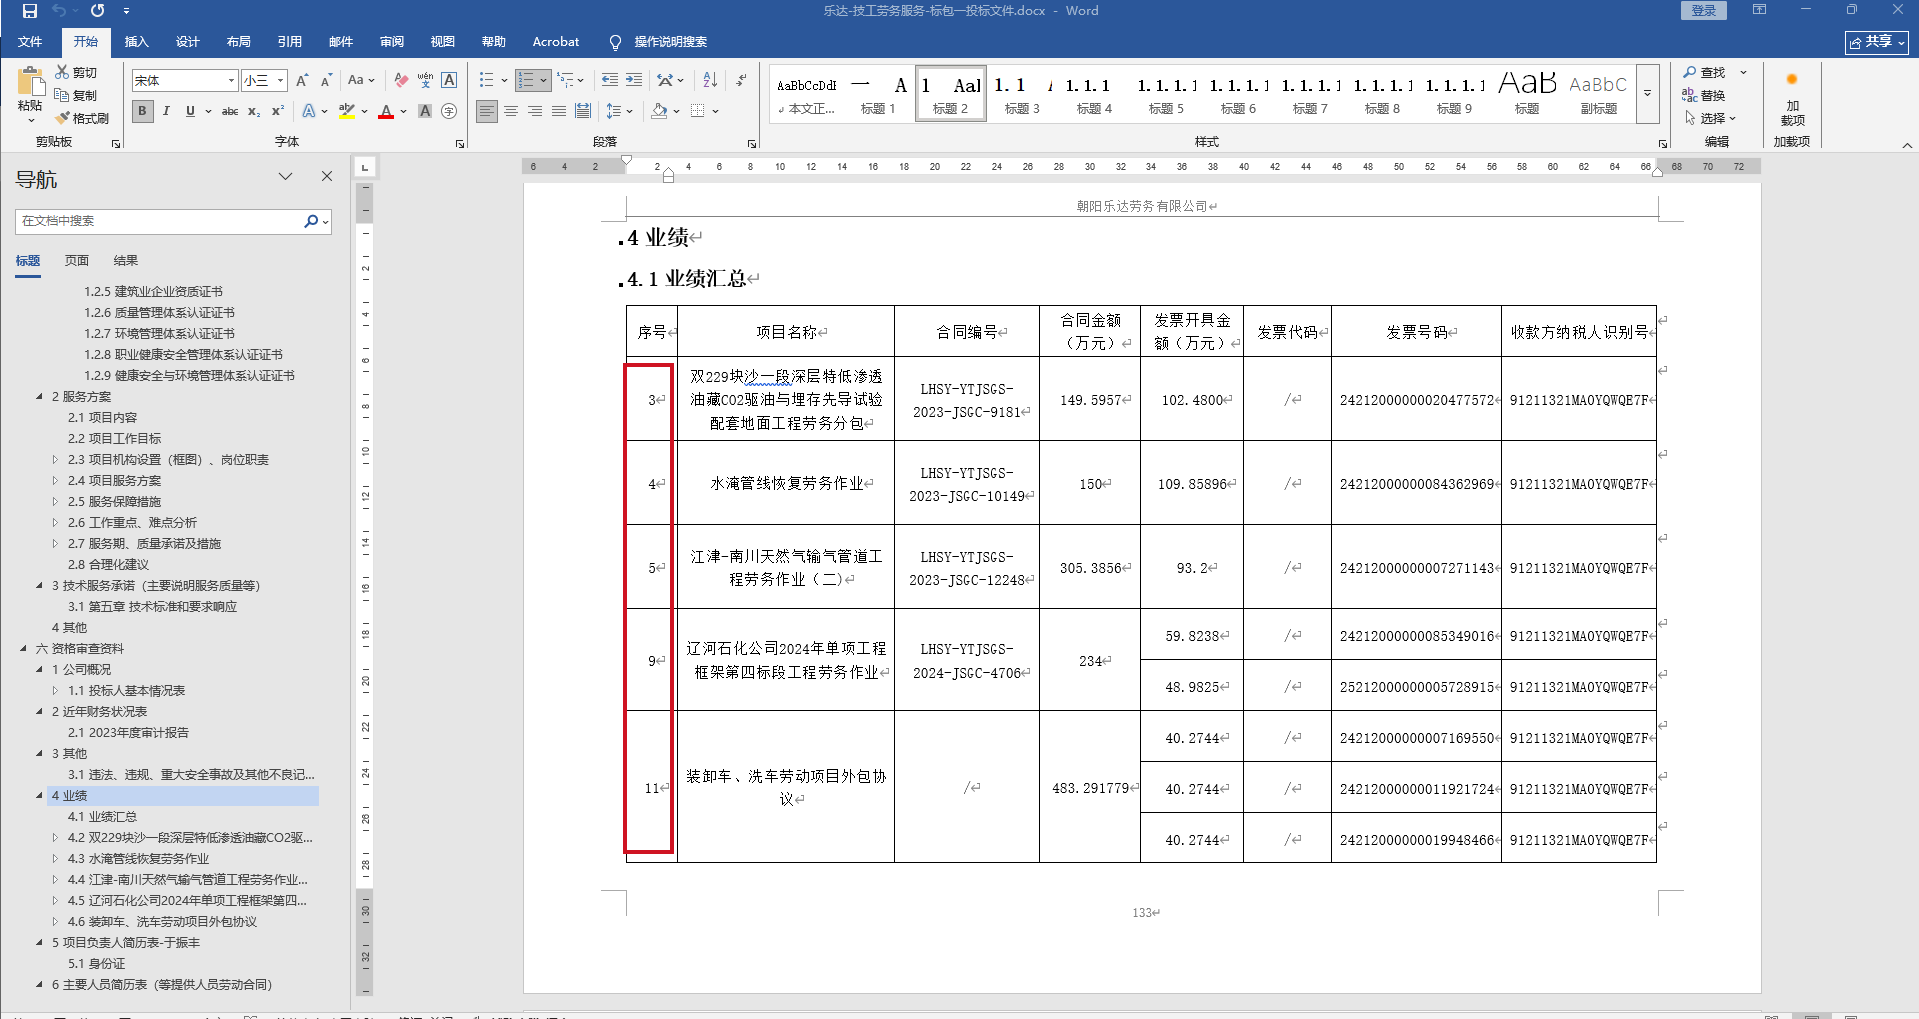Toggle Bold formatting button

pyautogui.click(x=143, y=111)
